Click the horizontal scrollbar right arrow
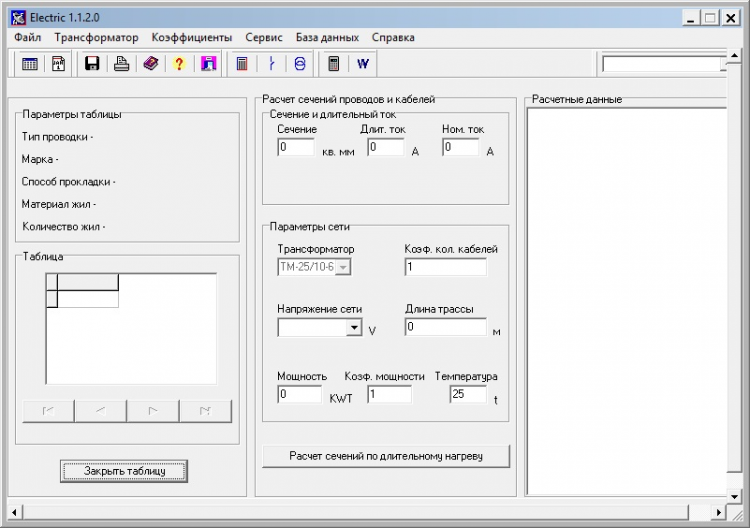This screenshot has height=528, width=750. click(718, 512)
